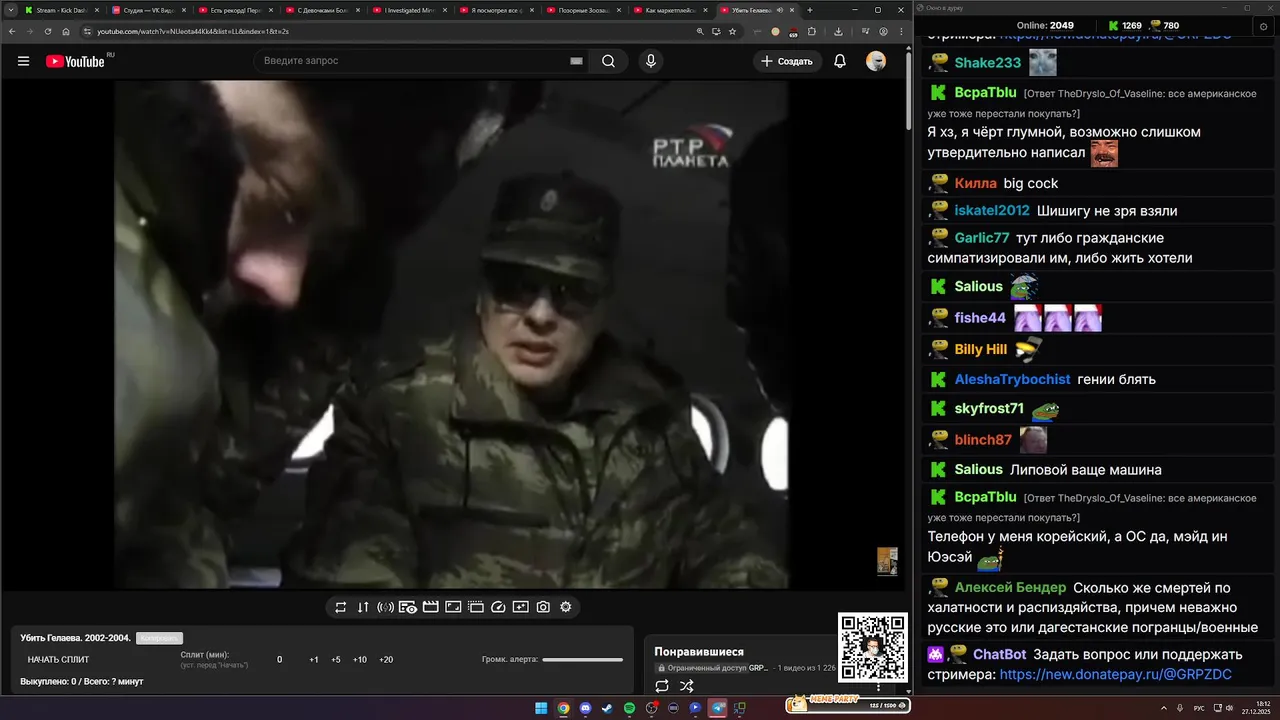Click the clapperboard icon in player toolbar
The height and width of the screenshot is (720, 1280).
431,607
